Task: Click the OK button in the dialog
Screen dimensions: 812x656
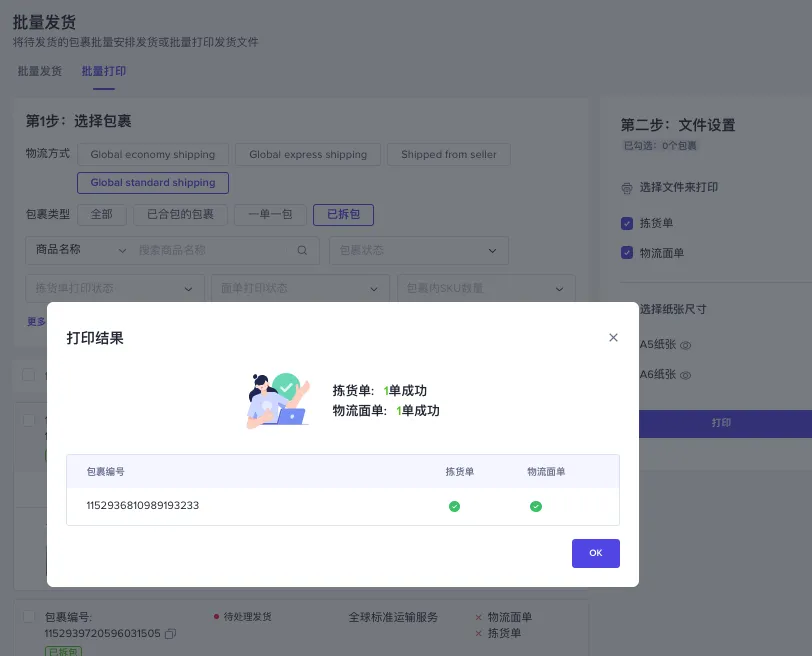Action: point(596,552)
